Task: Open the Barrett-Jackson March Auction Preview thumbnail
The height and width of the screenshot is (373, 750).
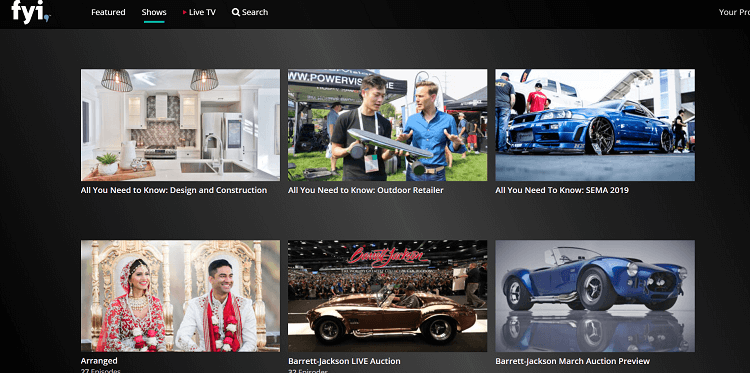Action: pyautogui.click(x=595, y=296)
